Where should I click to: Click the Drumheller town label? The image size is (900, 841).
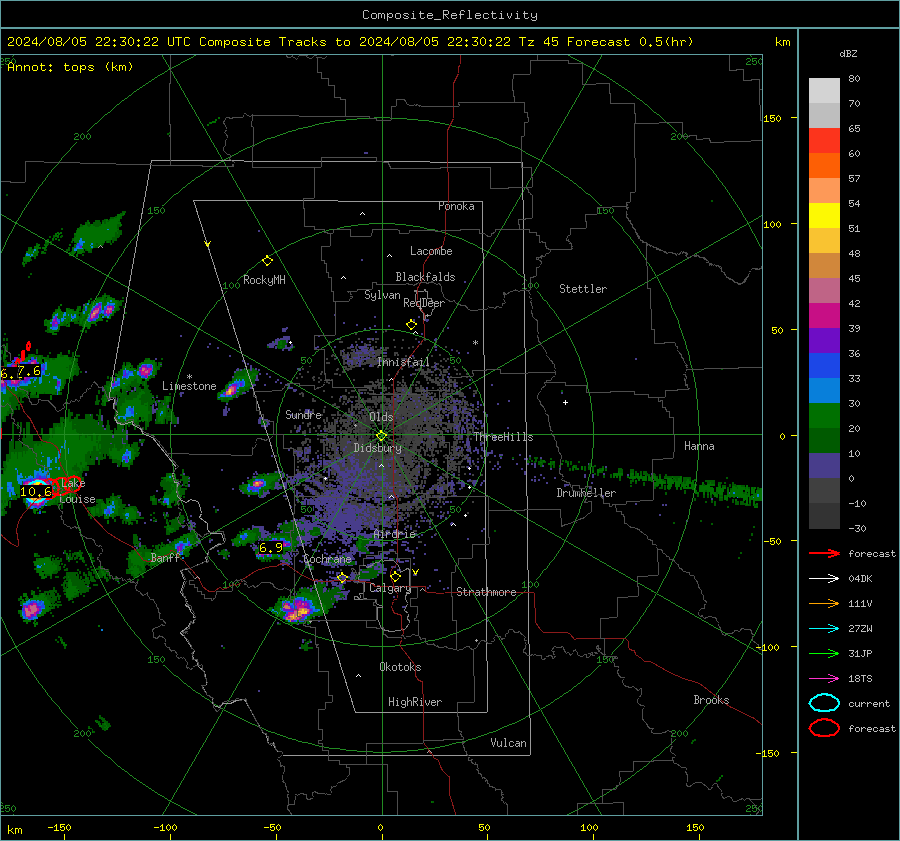586,493
